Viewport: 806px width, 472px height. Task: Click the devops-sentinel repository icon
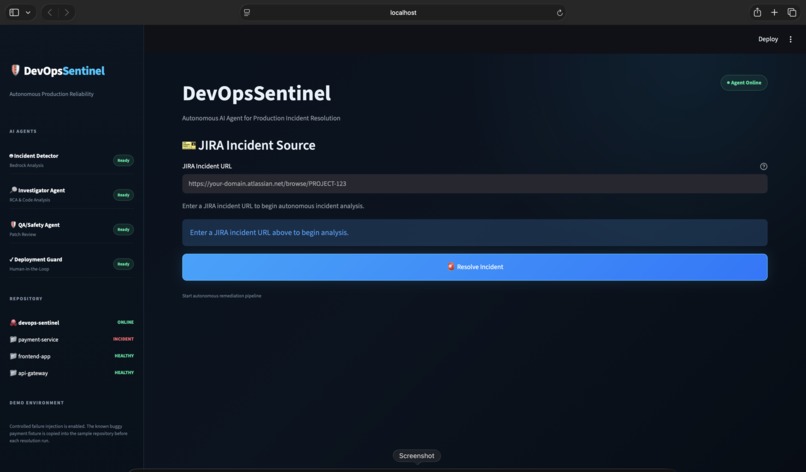pyautogui.click(x=13, y=322)
